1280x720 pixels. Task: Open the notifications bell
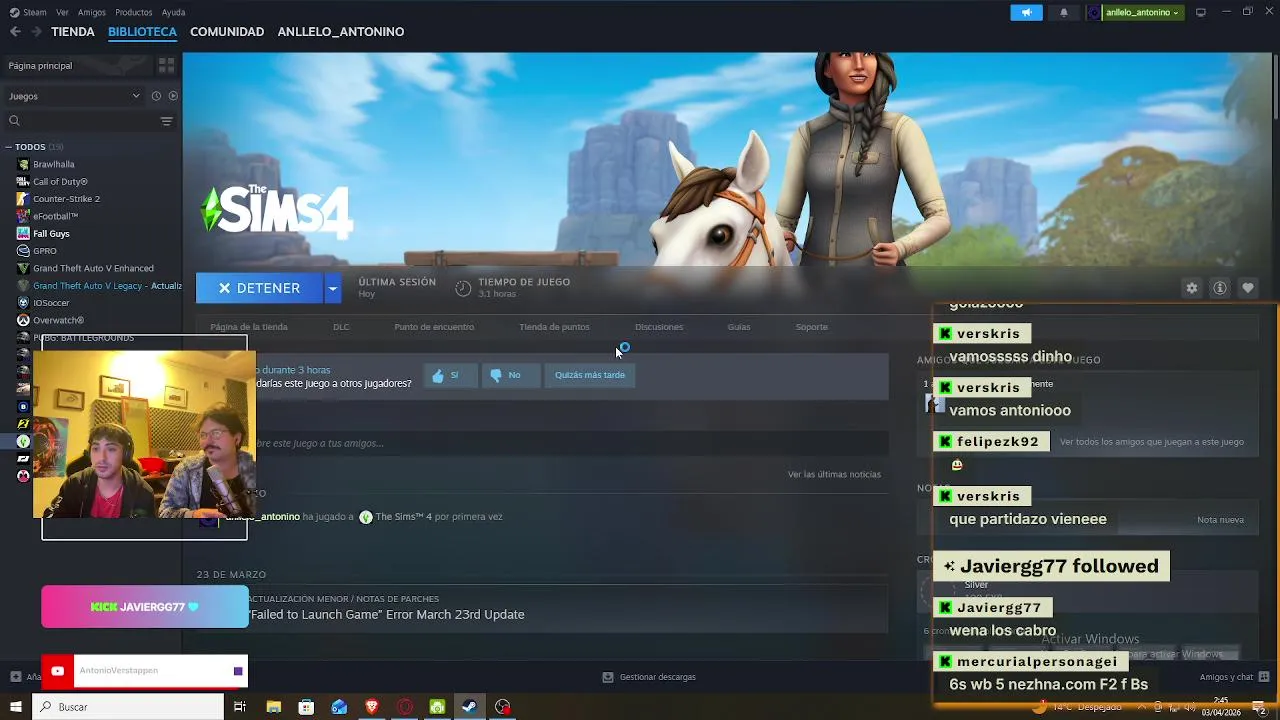tap(1063, 12)
